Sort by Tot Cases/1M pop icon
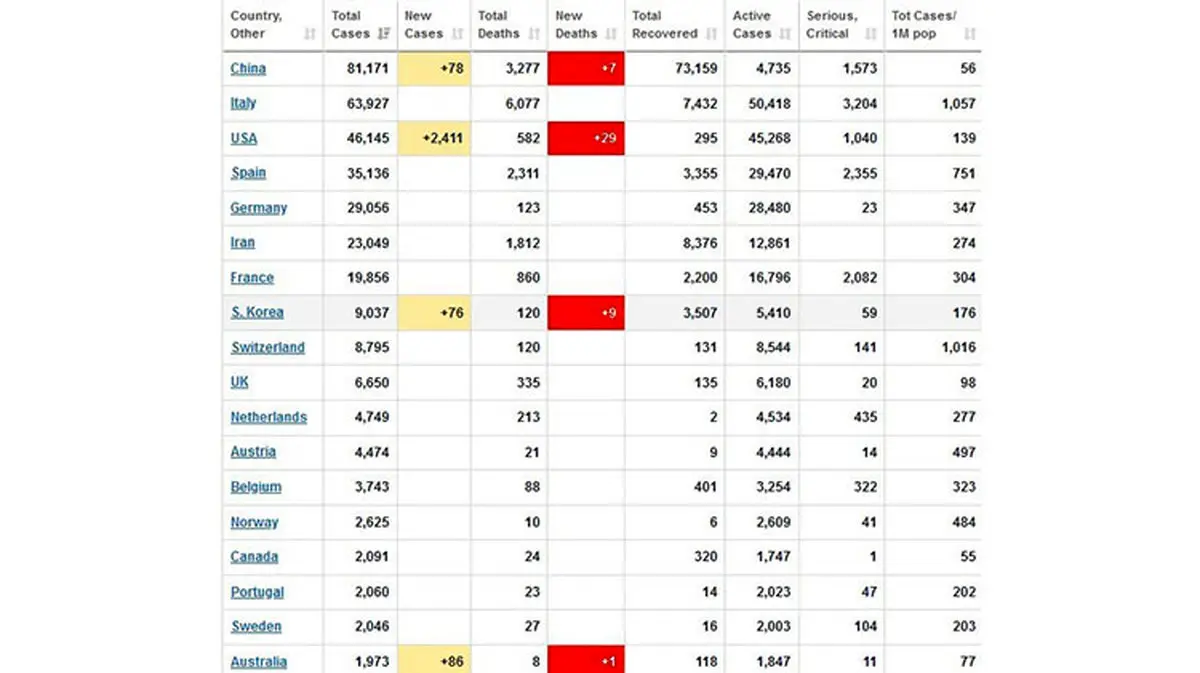The image size is (1200, 673). coord(969,34)
